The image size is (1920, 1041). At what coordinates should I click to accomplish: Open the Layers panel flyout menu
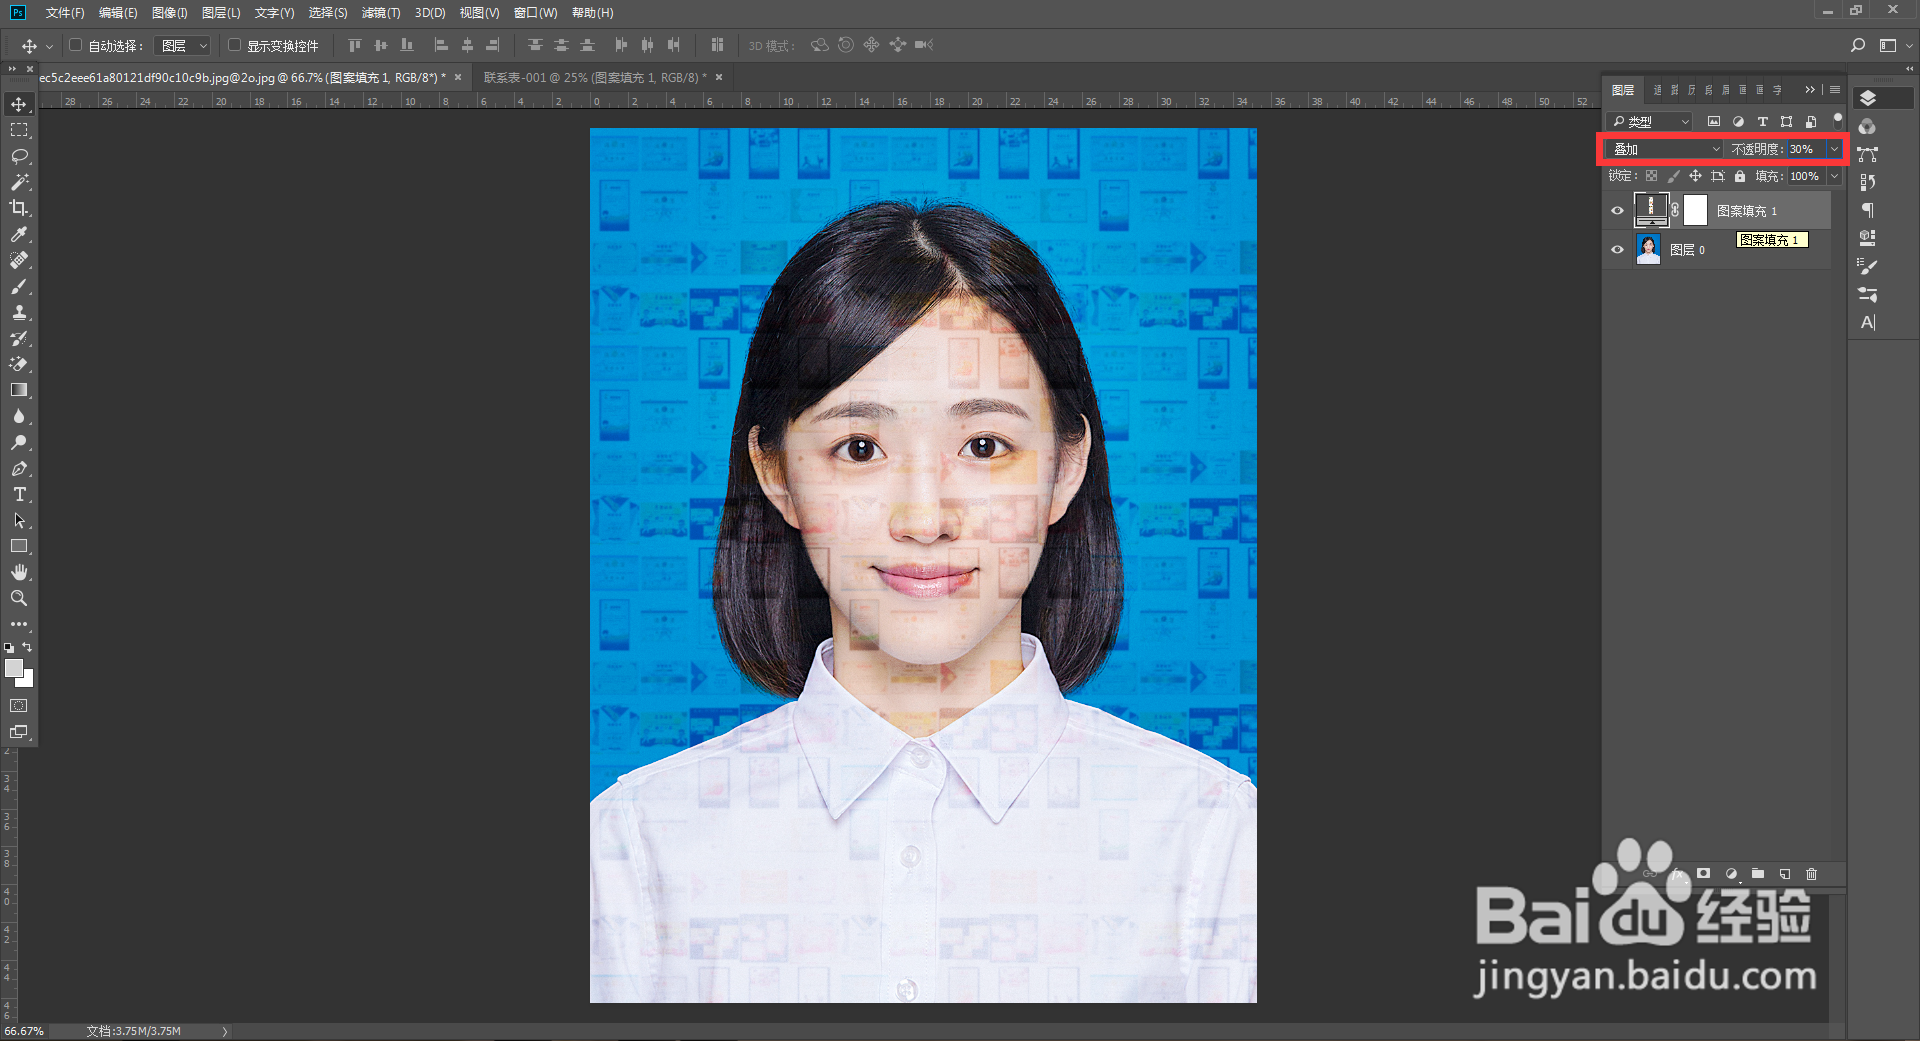[x=1834, y=90]
